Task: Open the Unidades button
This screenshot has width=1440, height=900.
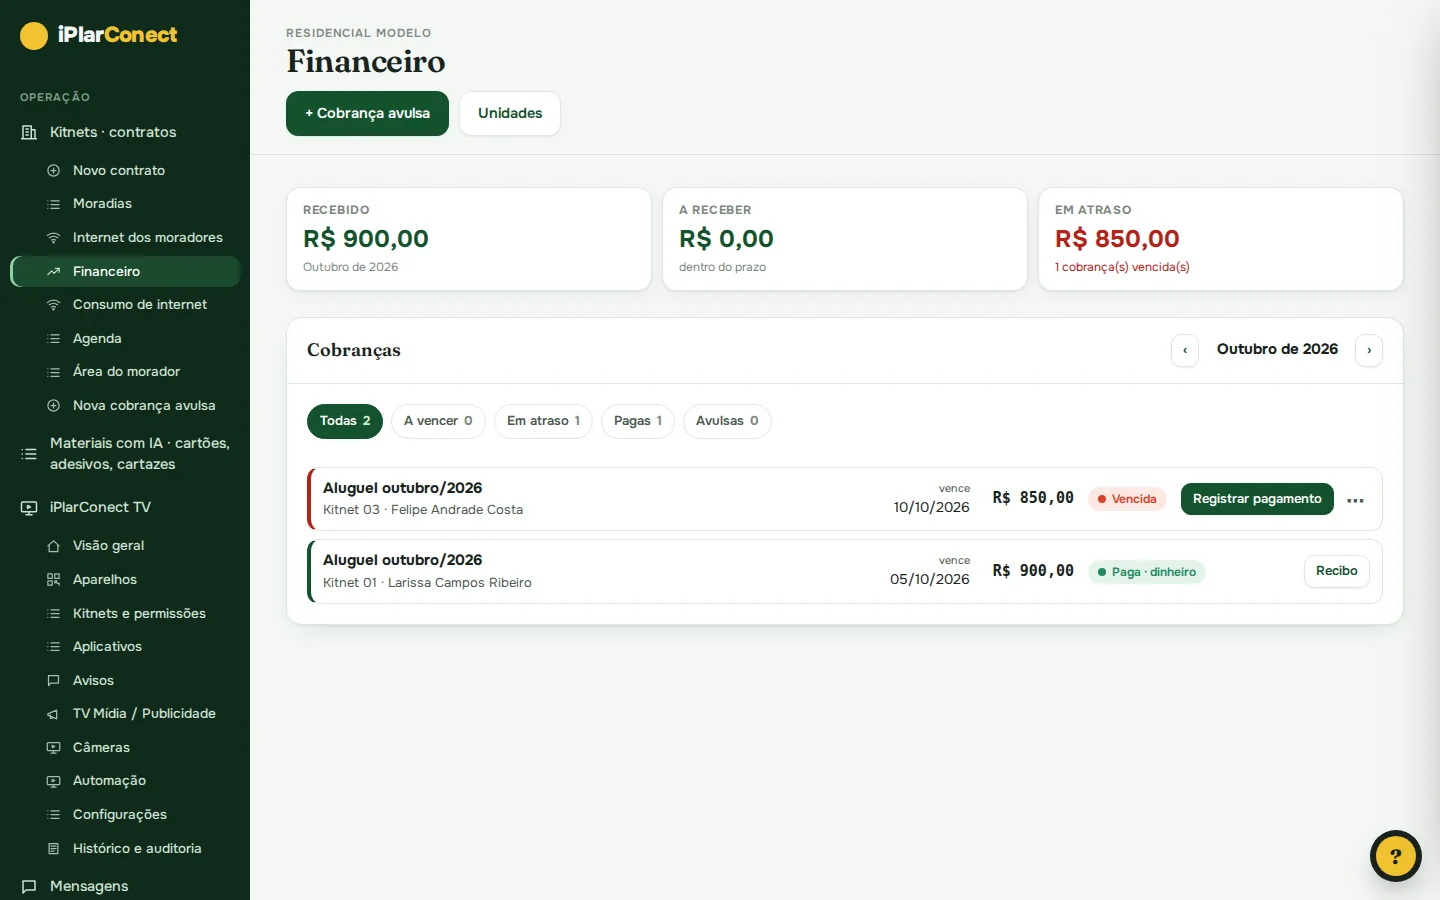Action: coord(510,113)
